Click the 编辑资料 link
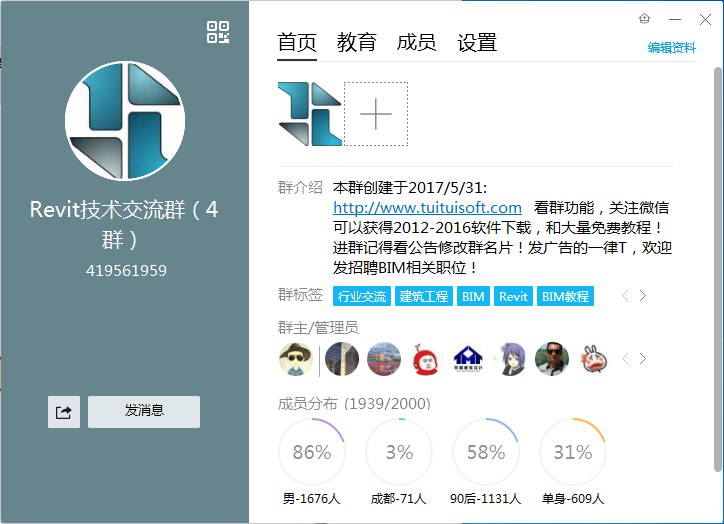The image size is (724, 524). point(671,48)
